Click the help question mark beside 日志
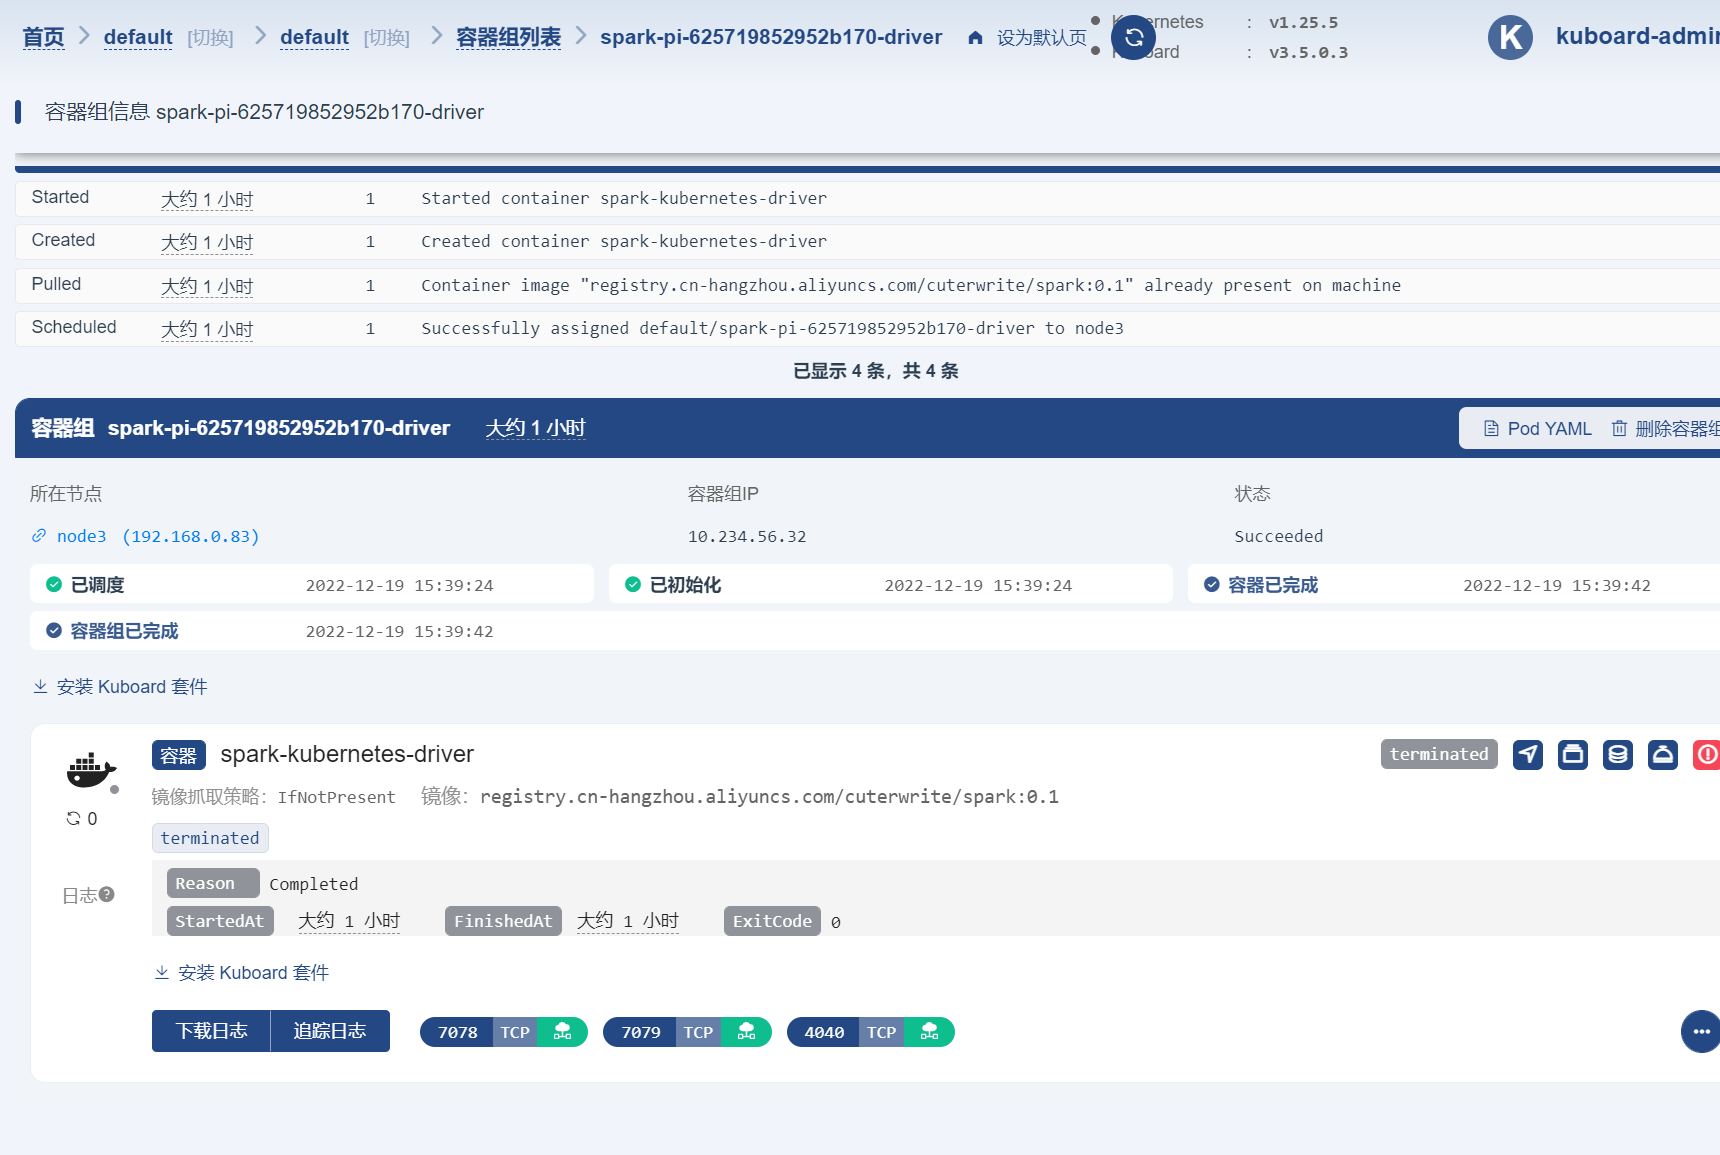The image size is (1720, 1155). pyautogui.click(x=107, y=894)
